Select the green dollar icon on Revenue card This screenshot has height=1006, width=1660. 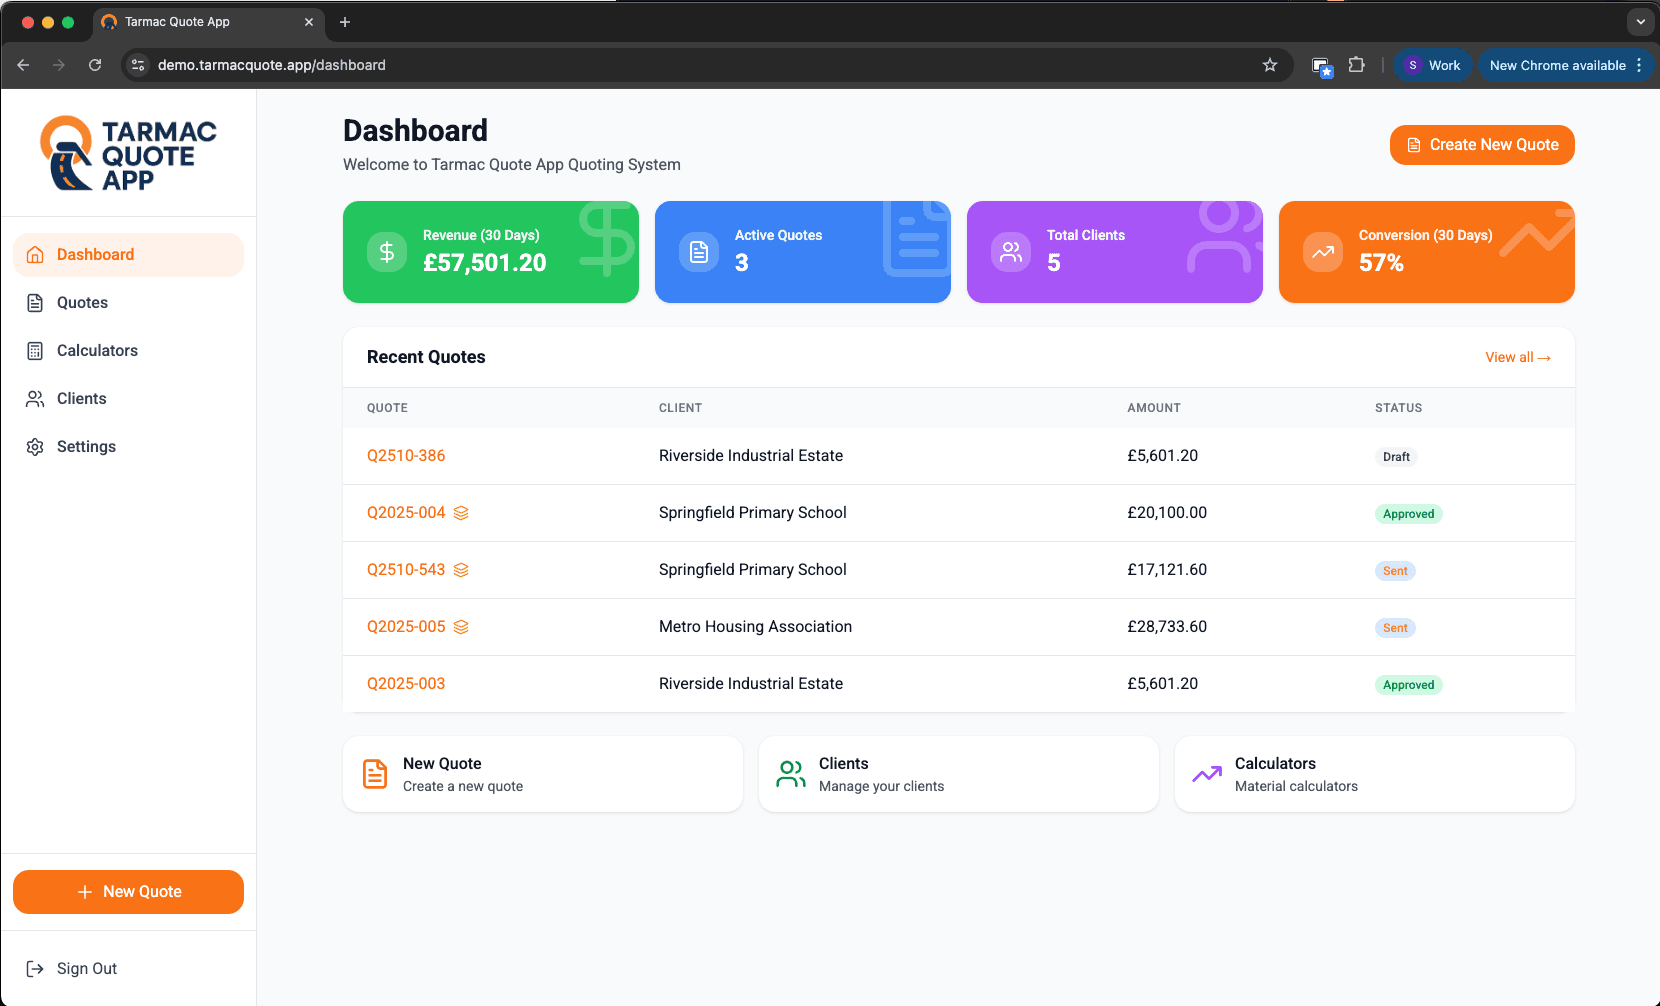pyautogui.click(x=386, y=252)
